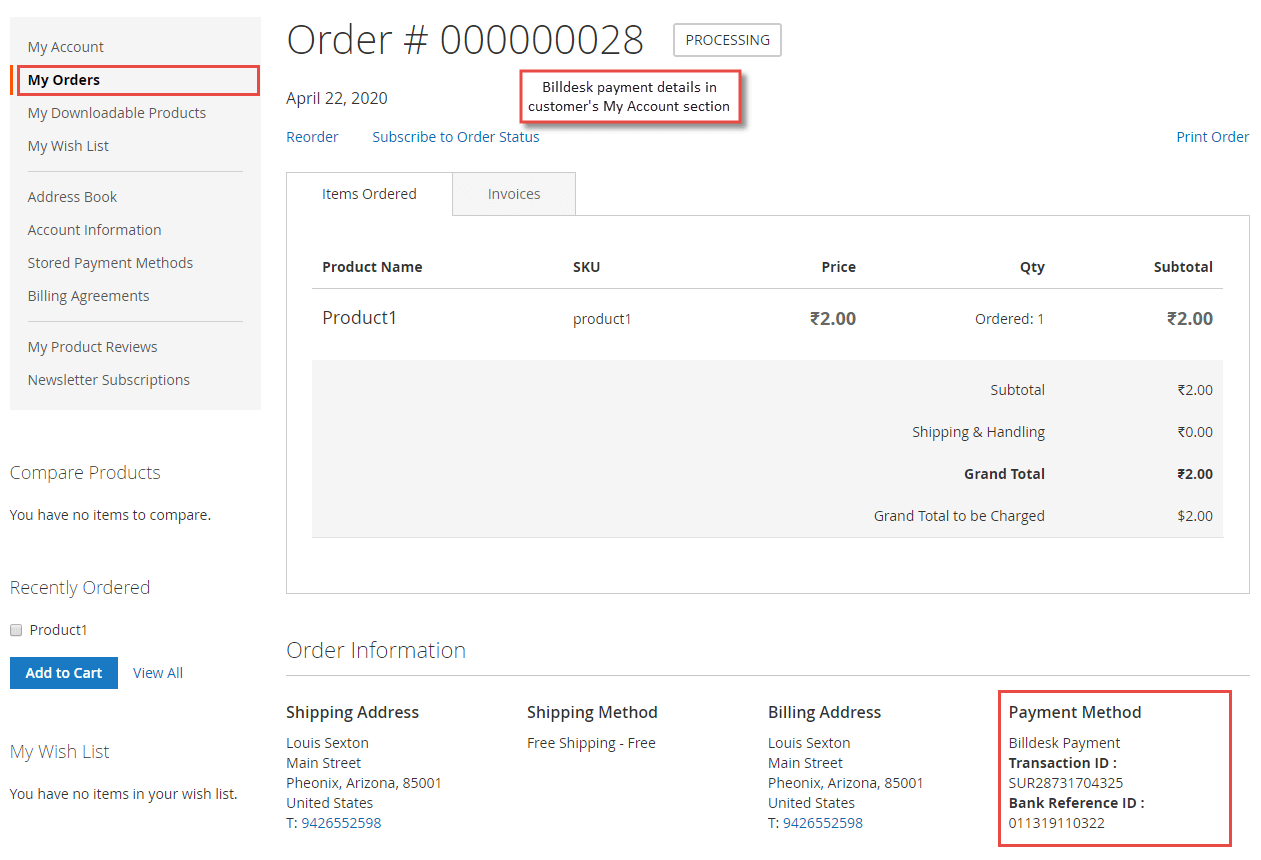Image resolution: width=1261 pixels, height=860 pixels.
Task: View Billing Agreements
Action: pyautogui.click(x=88, y=295)
